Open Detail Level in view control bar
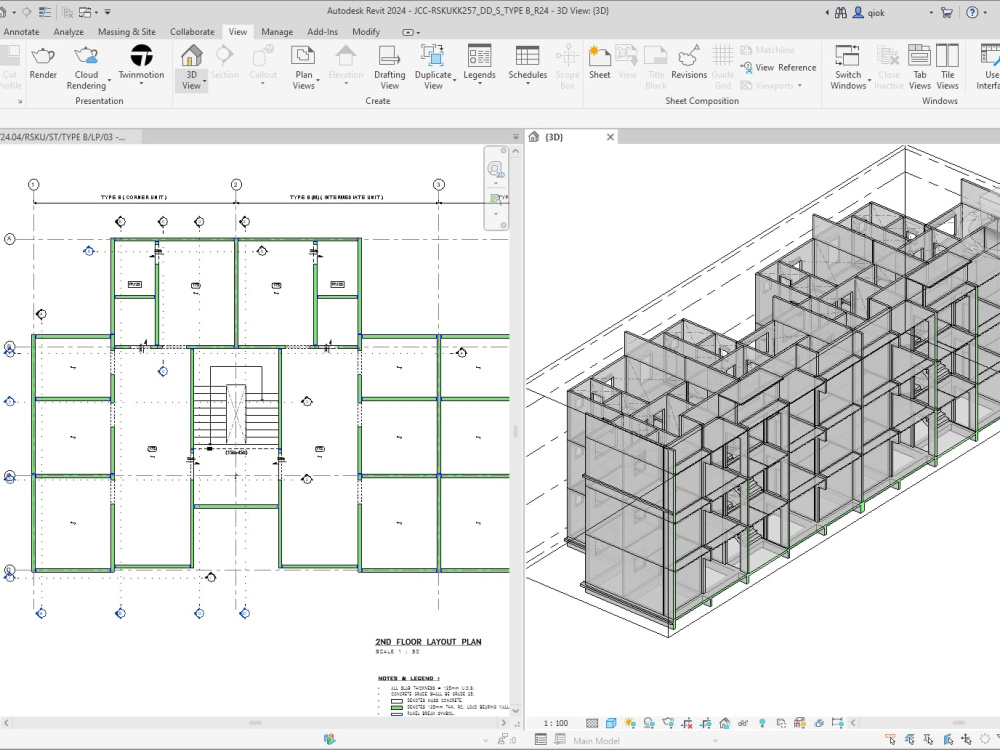This screenshot has width=1000, height=750. point(592,723)
